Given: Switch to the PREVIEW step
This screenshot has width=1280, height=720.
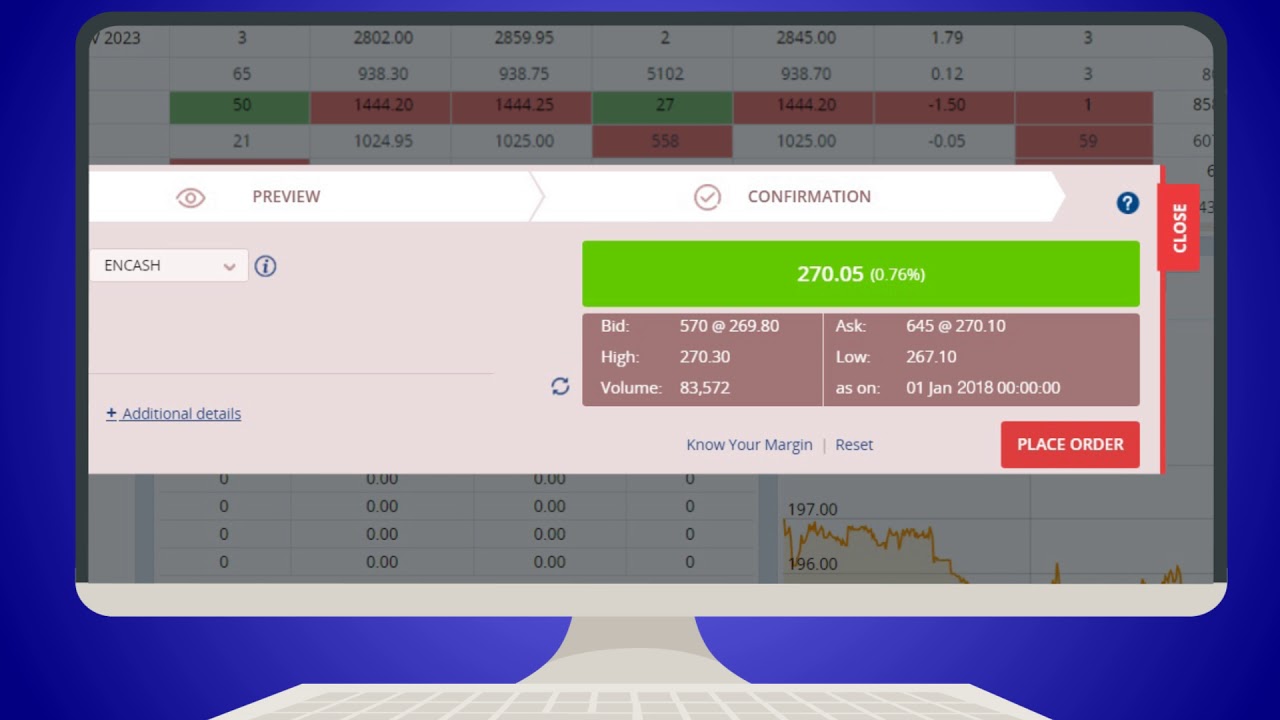Looking at the screenshot, I should click(286, 197).
